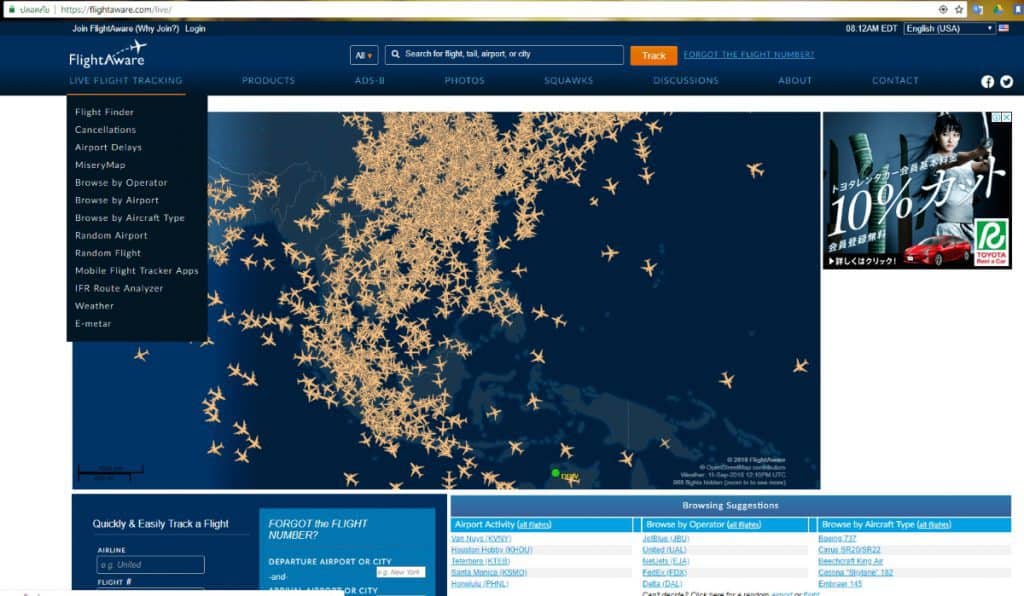Click Forgot the Flight Number link
The image size is (1024, 596).
(749, 55)
